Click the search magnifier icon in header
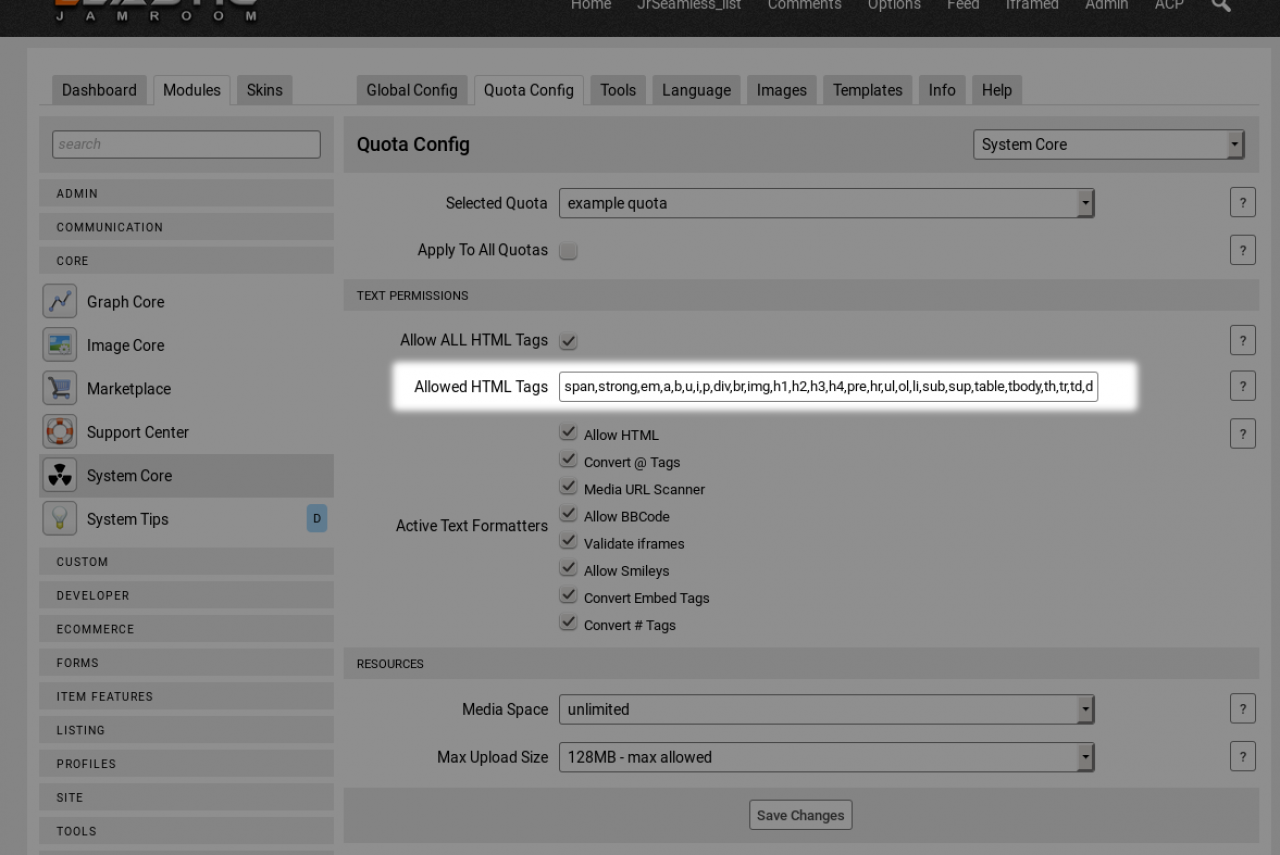1280x855 pixels. (x=1221, y=5)
